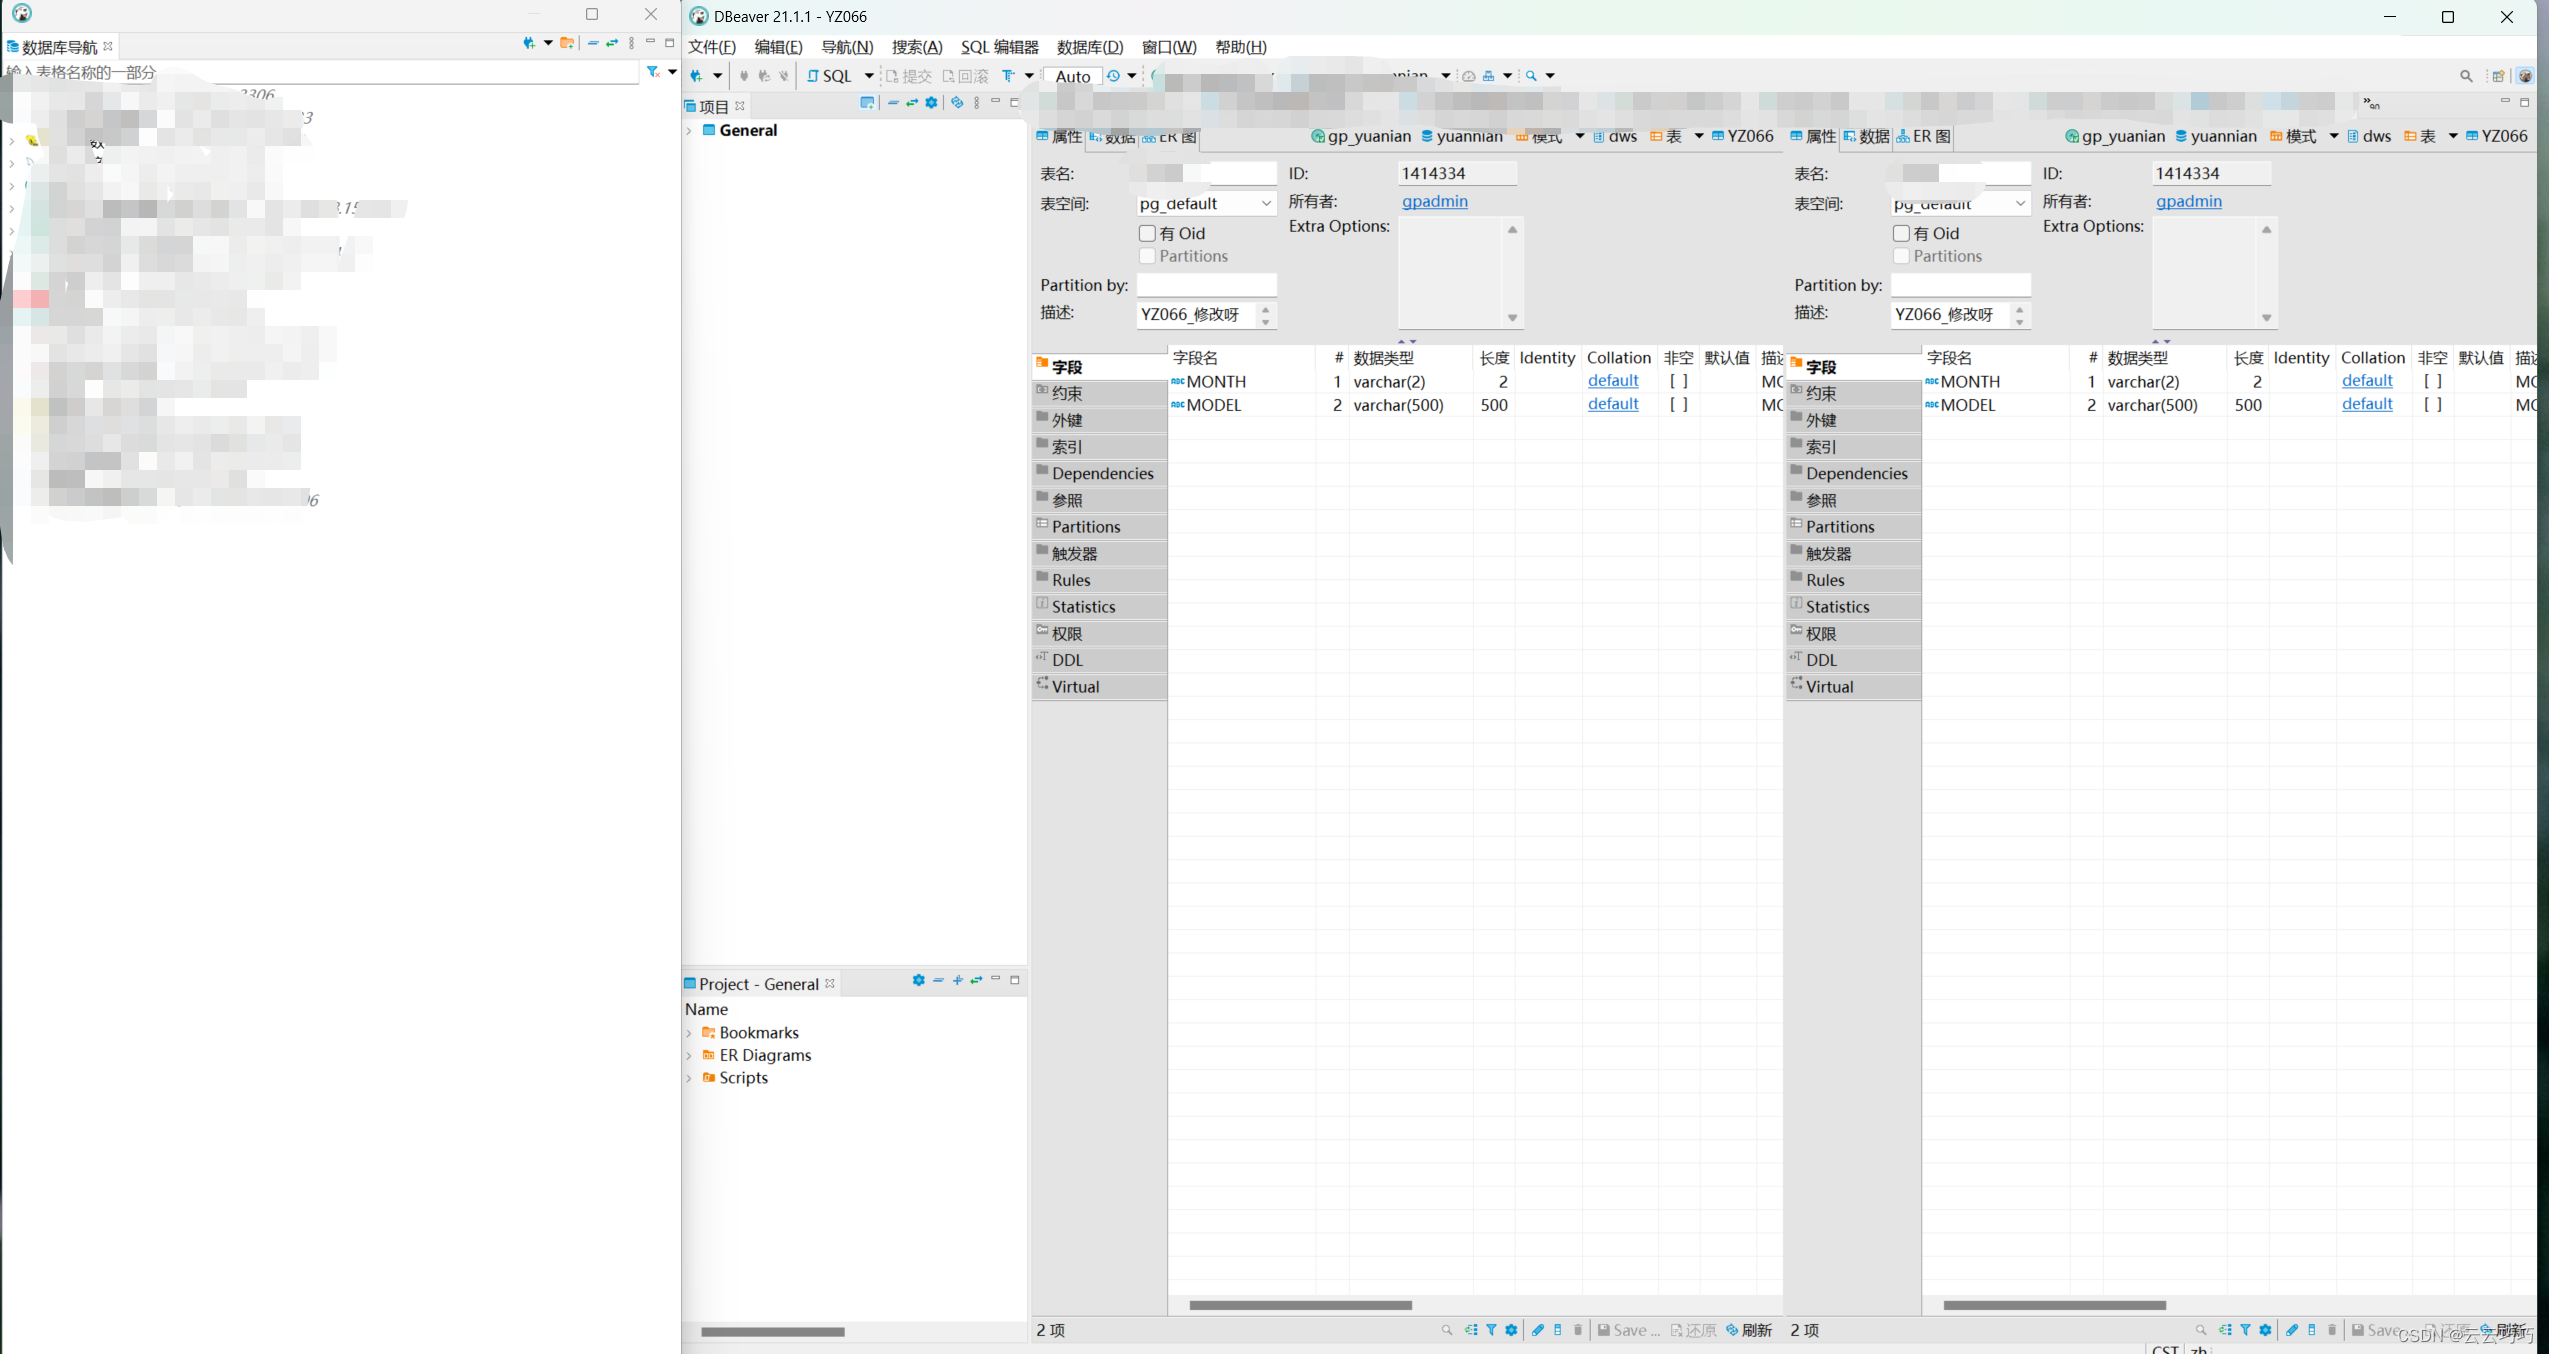Viewport: 2549px width, 1354px height.
Task: Click the Partition by input field in right editor
Action: pos(1959,285)
